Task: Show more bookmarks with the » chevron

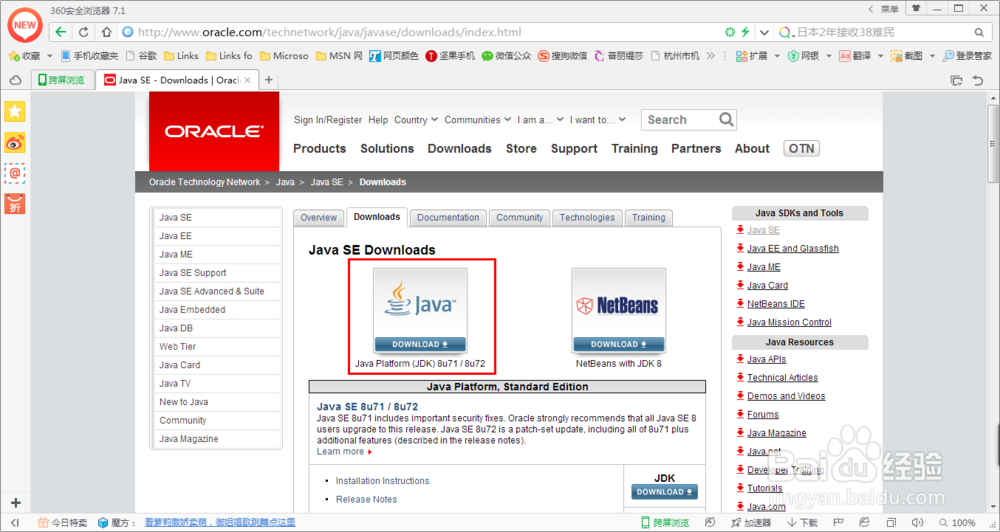Action: [x=710, y=56]
